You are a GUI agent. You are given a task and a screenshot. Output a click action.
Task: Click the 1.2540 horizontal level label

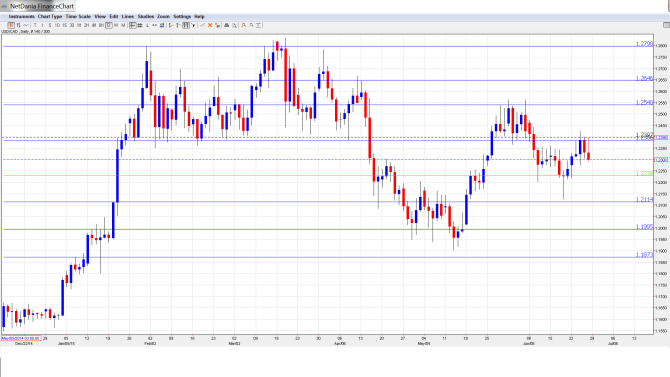click(x=644, y=103)
